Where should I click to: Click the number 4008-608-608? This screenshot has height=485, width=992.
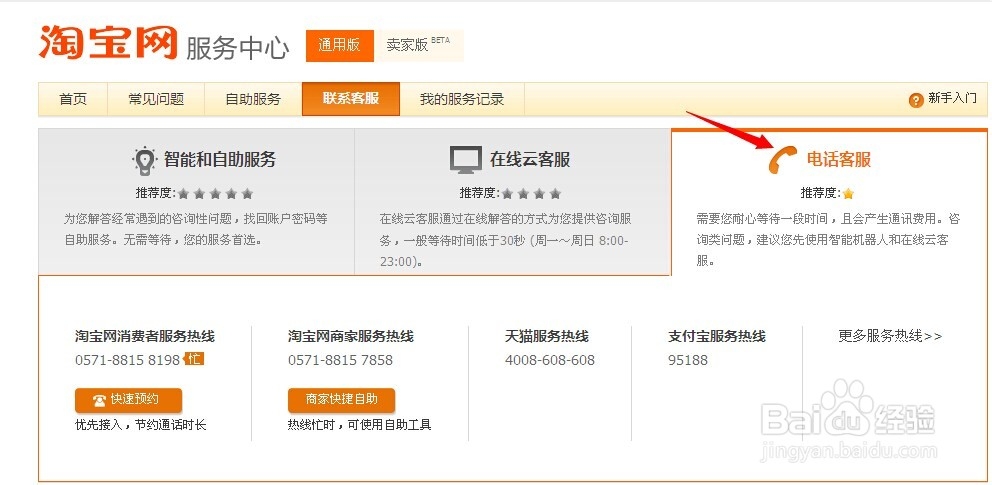tap(550, 360)
